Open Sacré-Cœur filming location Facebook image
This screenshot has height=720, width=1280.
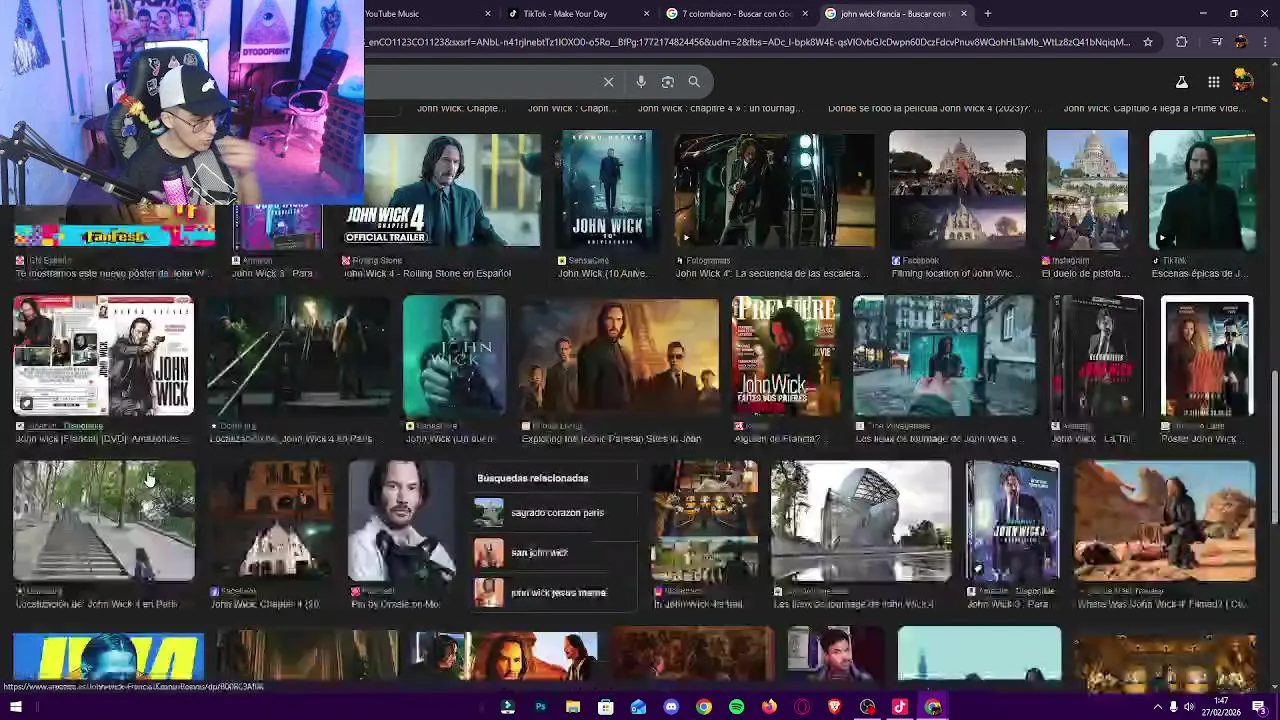tap(957, 188)
